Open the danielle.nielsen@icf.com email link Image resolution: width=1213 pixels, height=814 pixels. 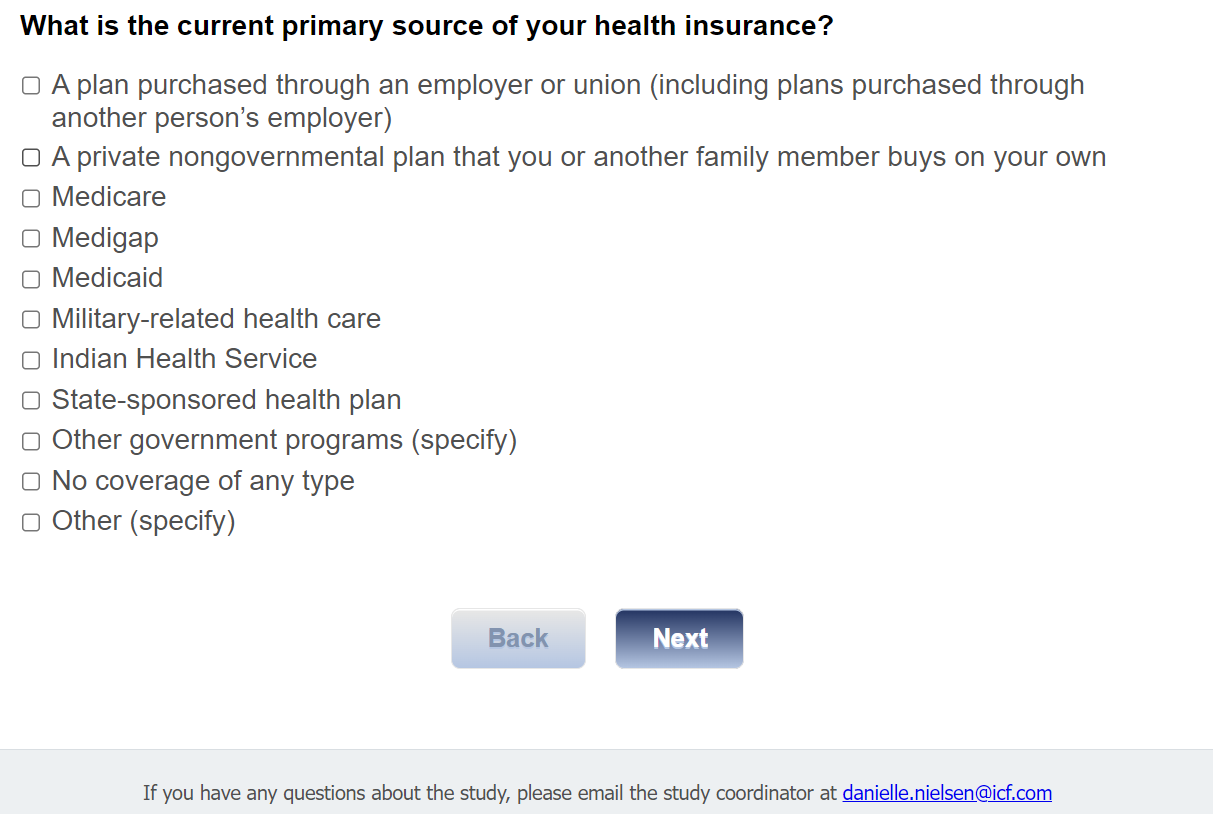(946, 793)
